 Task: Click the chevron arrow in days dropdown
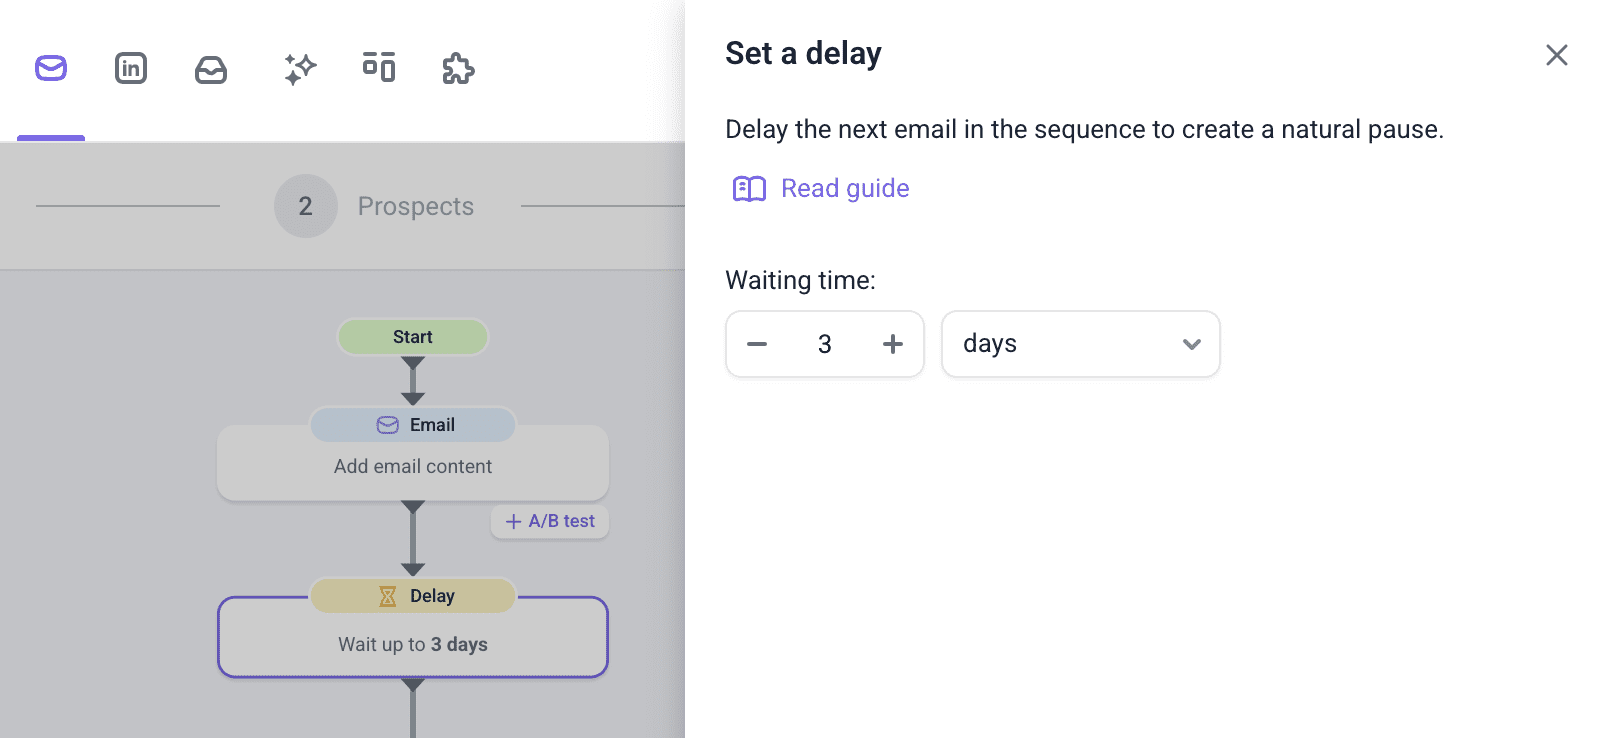coord(1191,344)
